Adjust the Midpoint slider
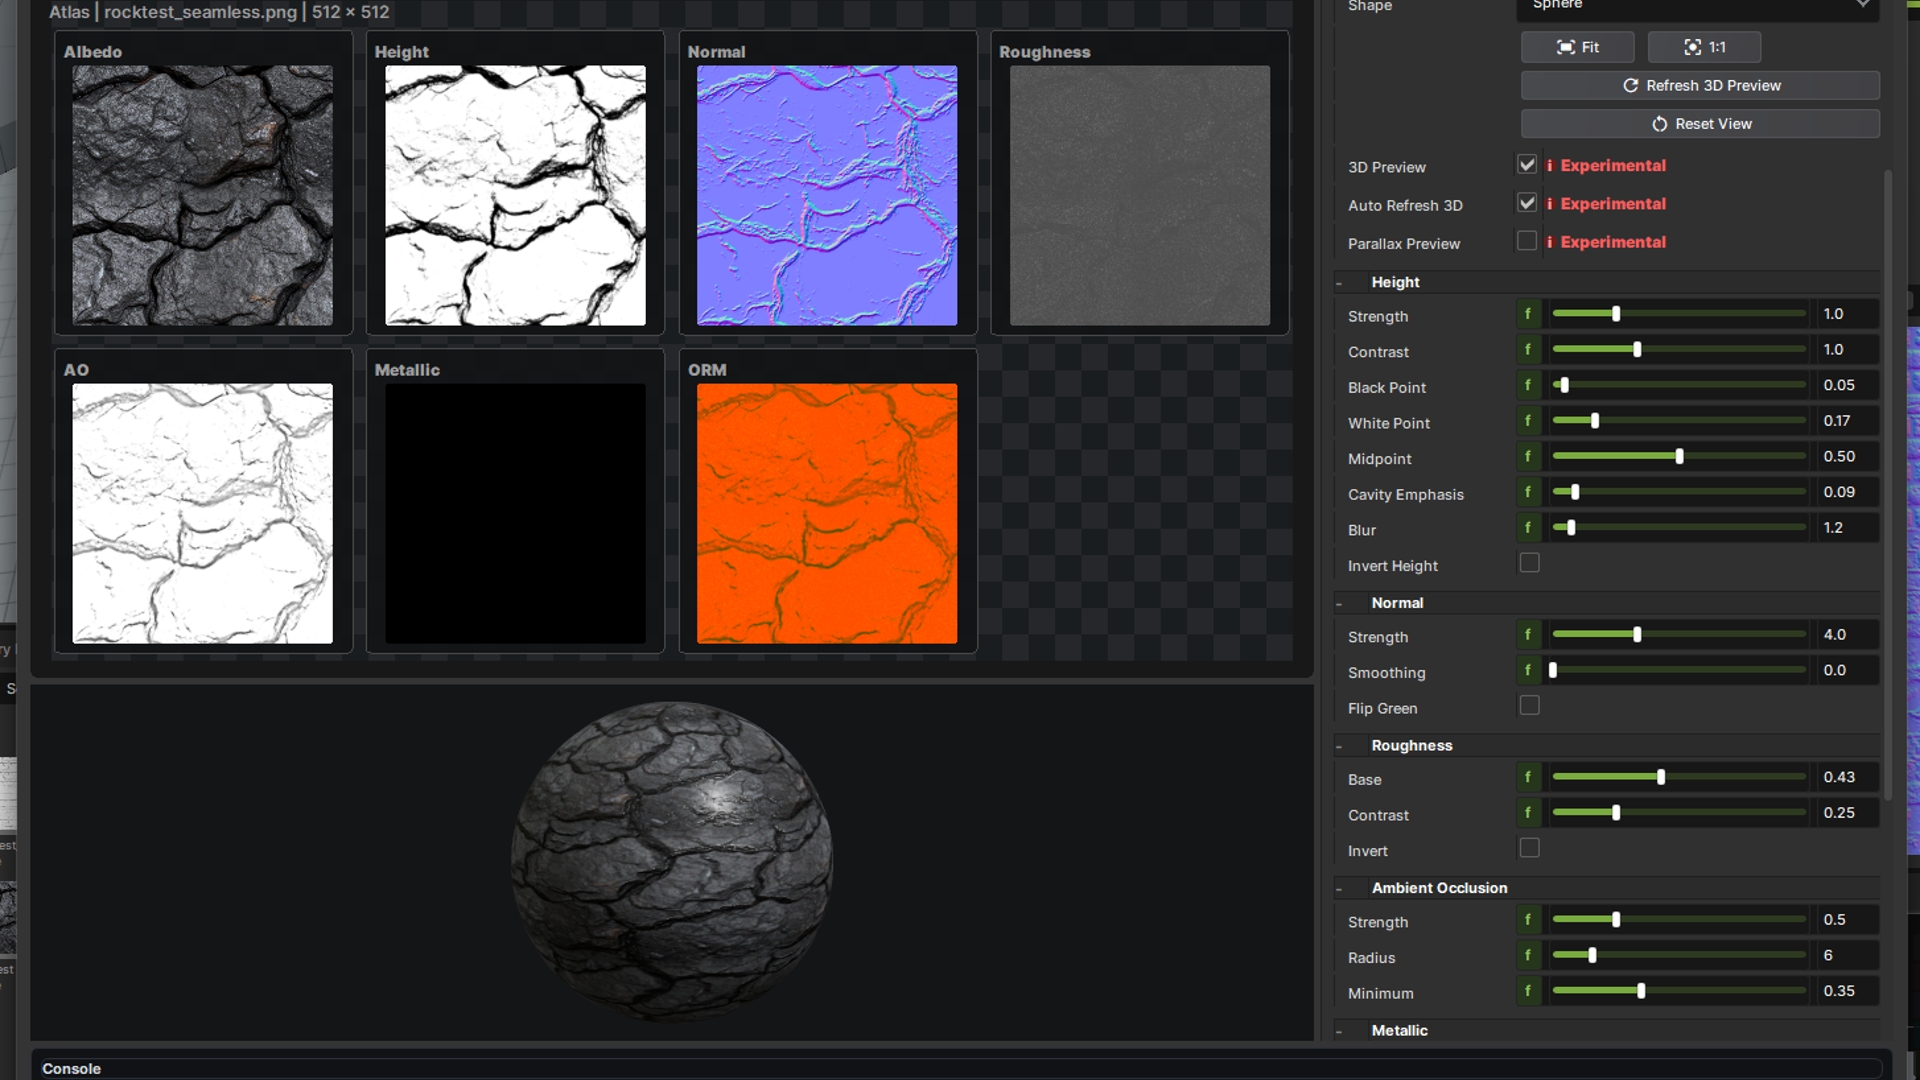 [x=1679, y=457]
